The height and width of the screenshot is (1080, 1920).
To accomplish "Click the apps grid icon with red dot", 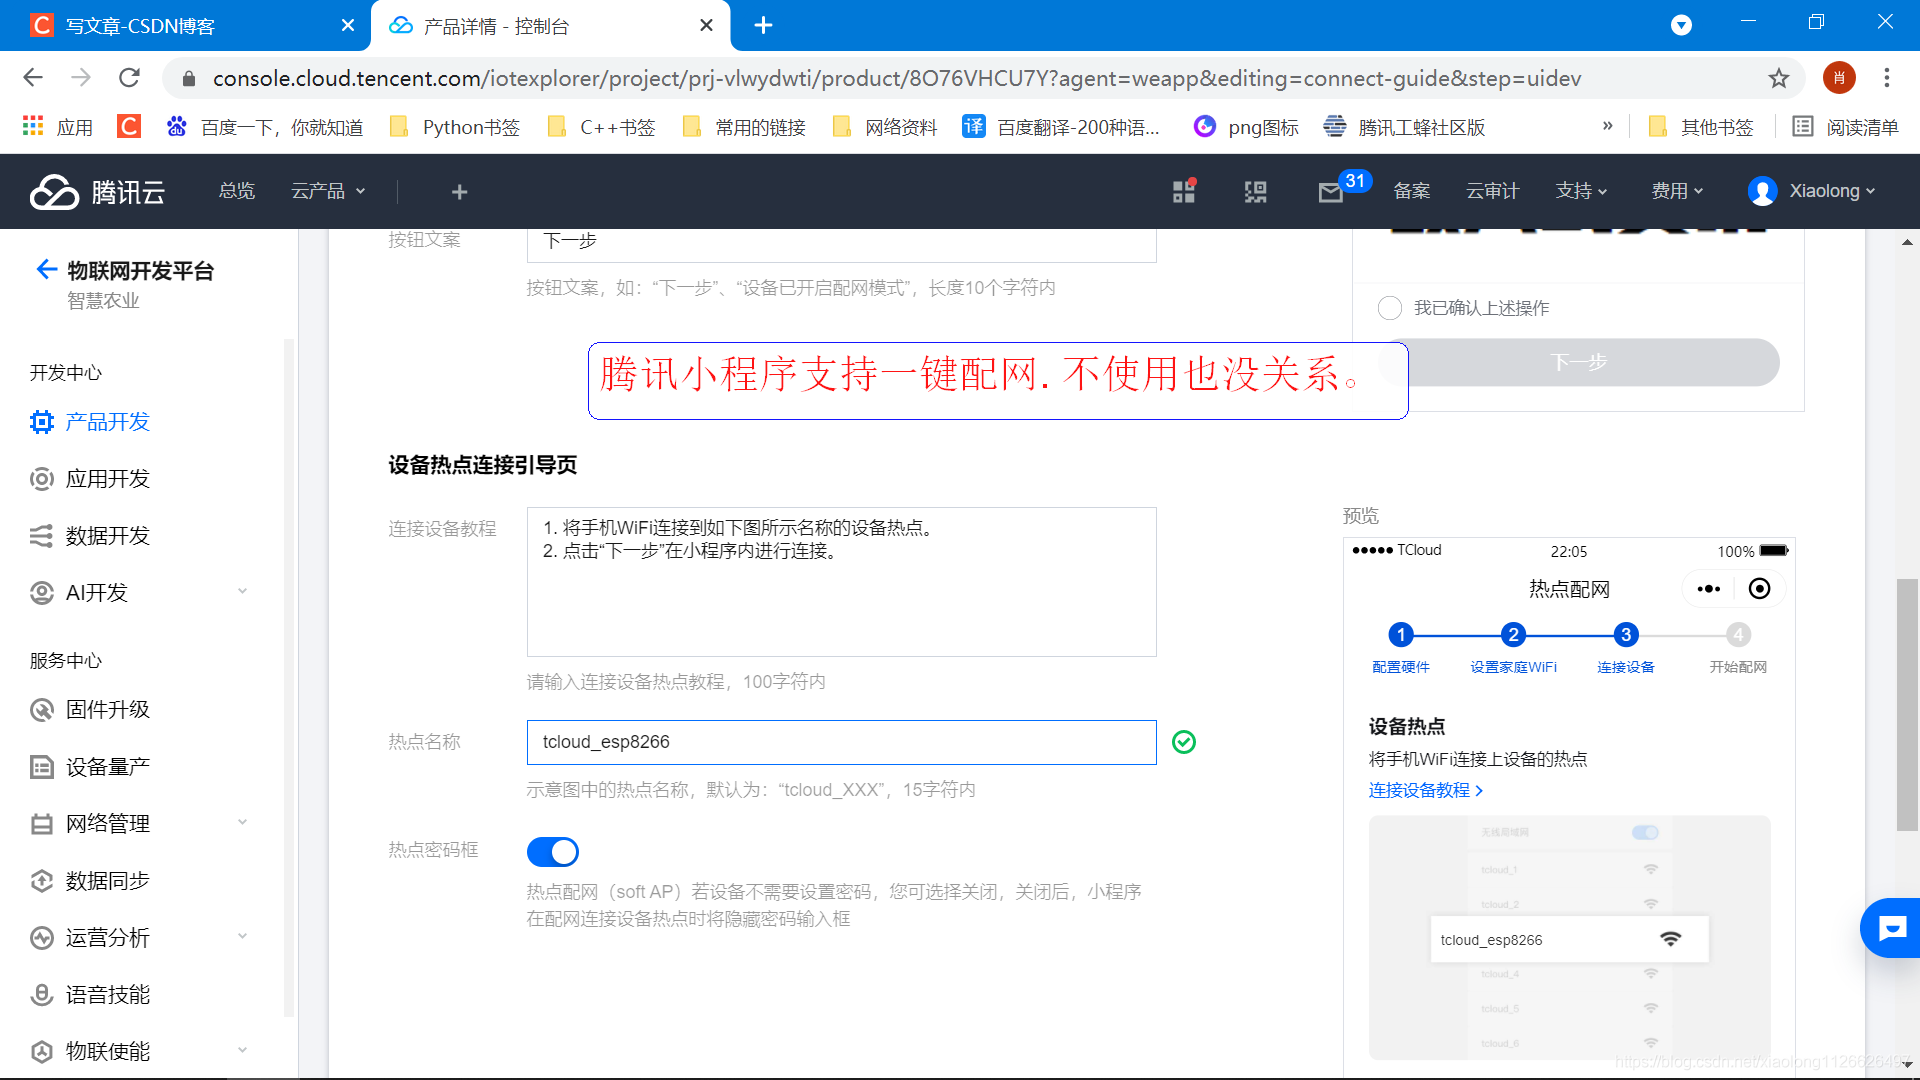I will 1184,192.
